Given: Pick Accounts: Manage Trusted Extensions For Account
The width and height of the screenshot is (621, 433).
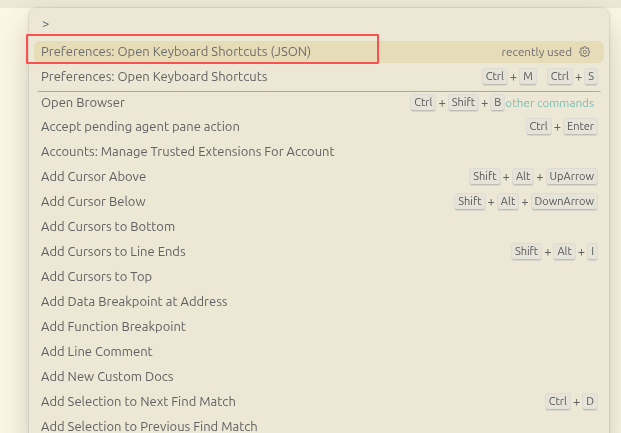Looking at the screenshot, I should point(319,151).
